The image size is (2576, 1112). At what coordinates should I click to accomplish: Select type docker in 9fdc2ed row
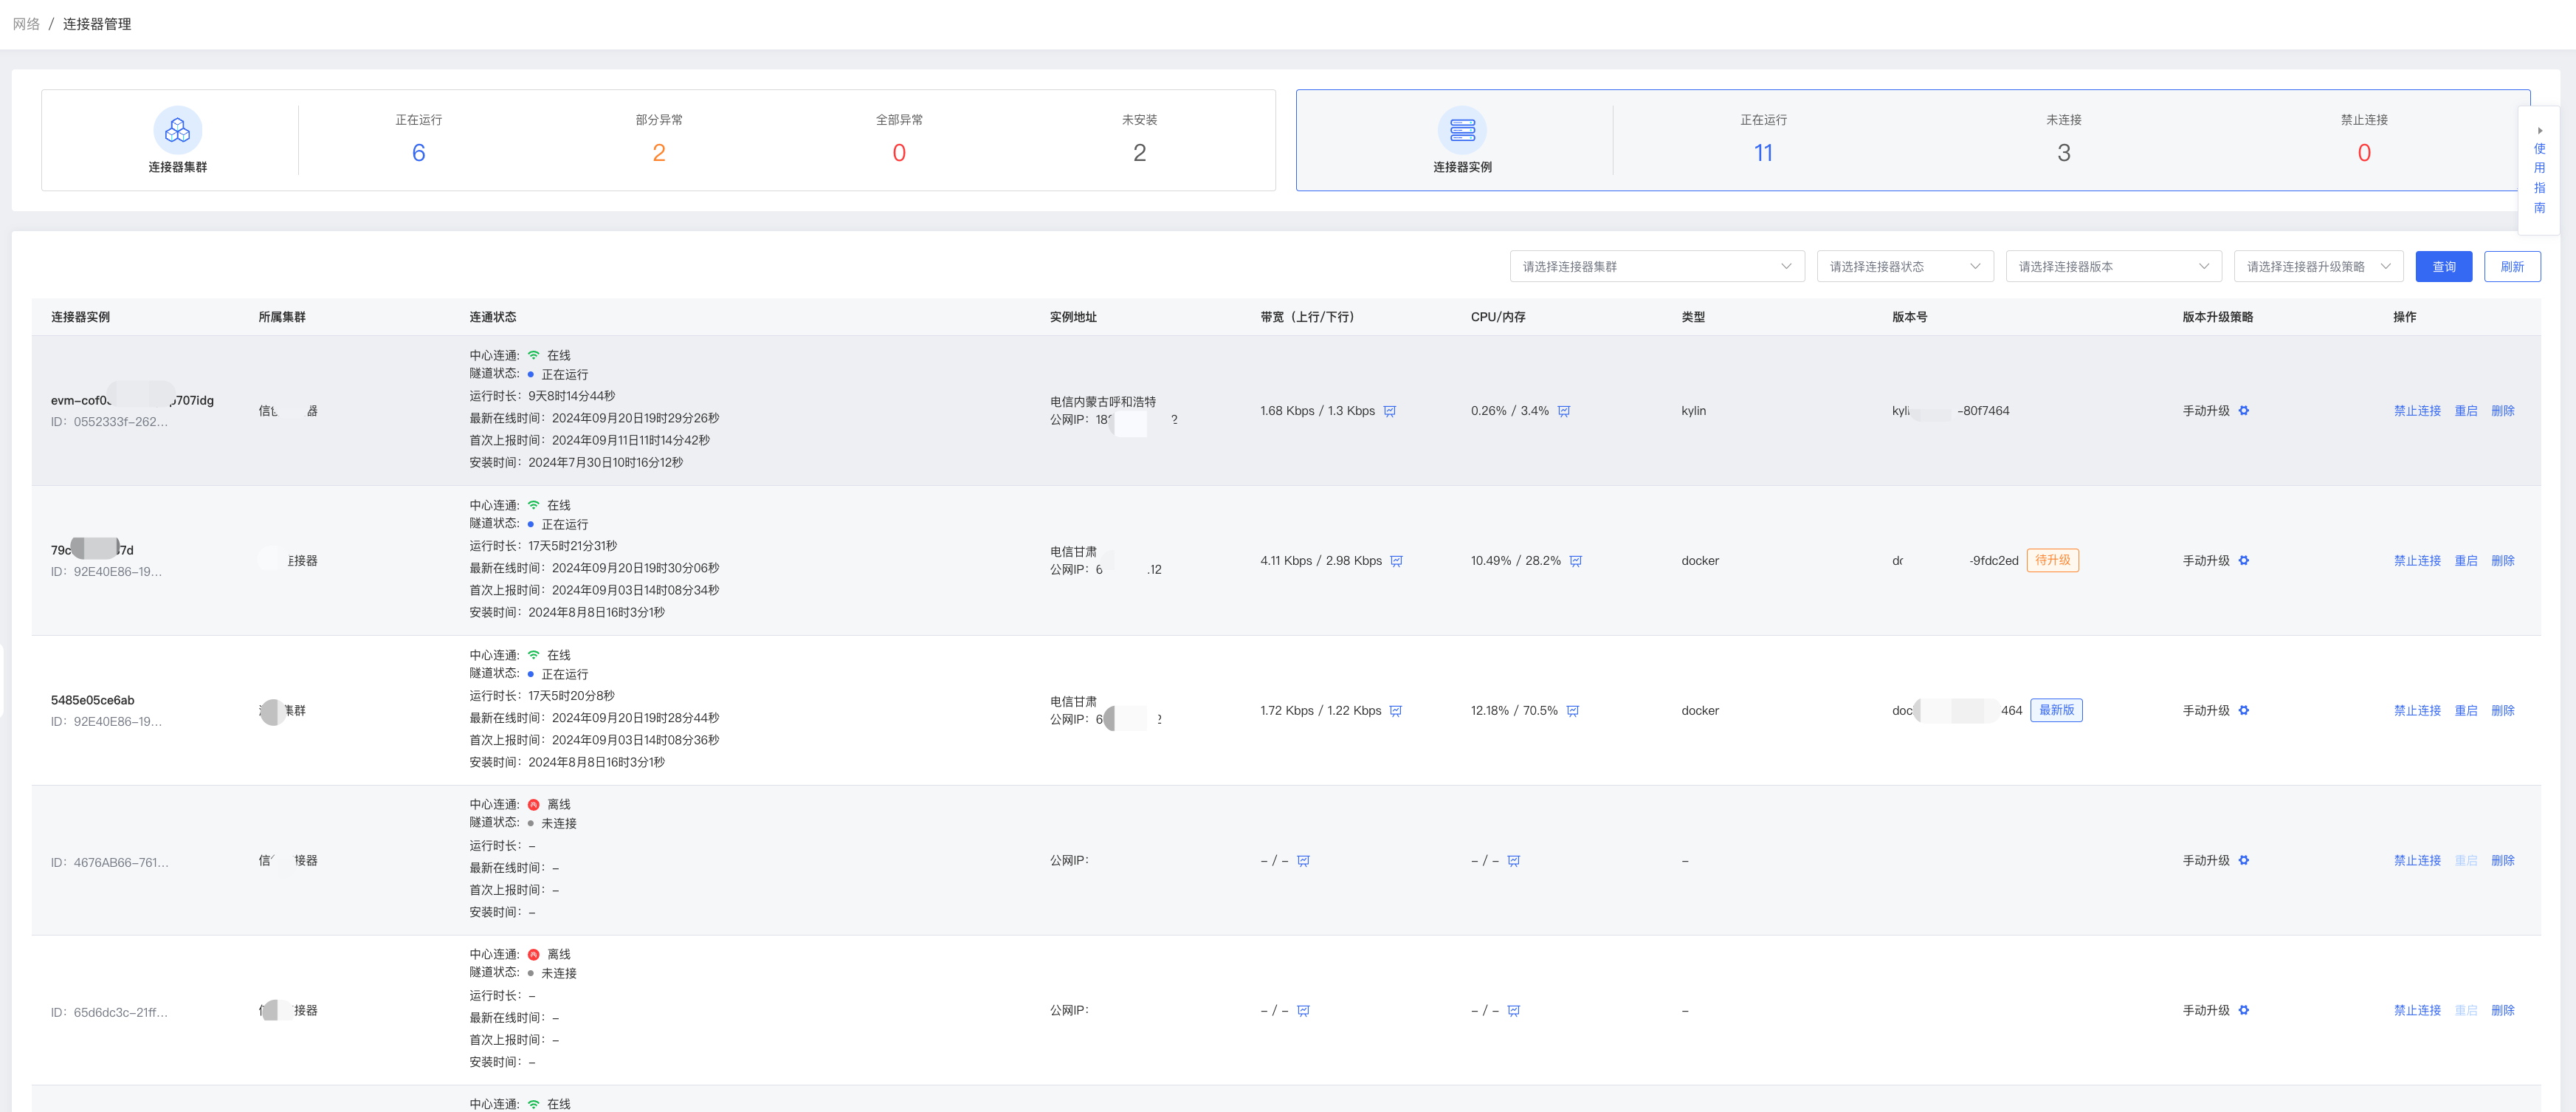[1700, 561]
